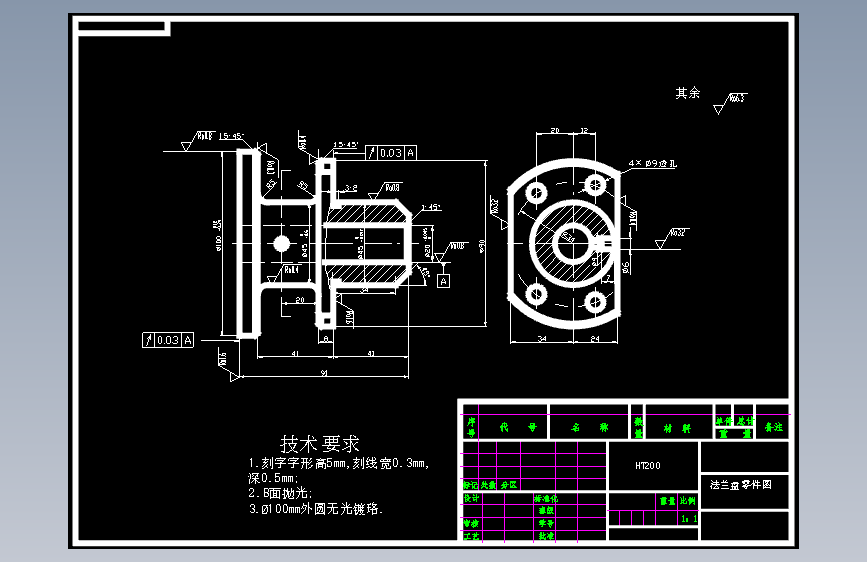Select the "4× φ9" hole callout
867x562 pixels.
click(652, 163)
